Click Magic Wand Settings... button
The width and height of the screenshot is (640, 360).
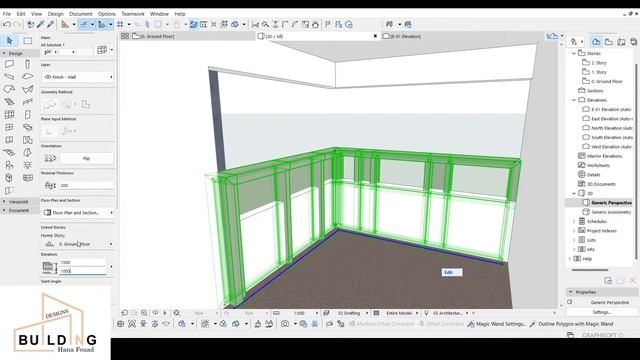[x=497, y=324]
